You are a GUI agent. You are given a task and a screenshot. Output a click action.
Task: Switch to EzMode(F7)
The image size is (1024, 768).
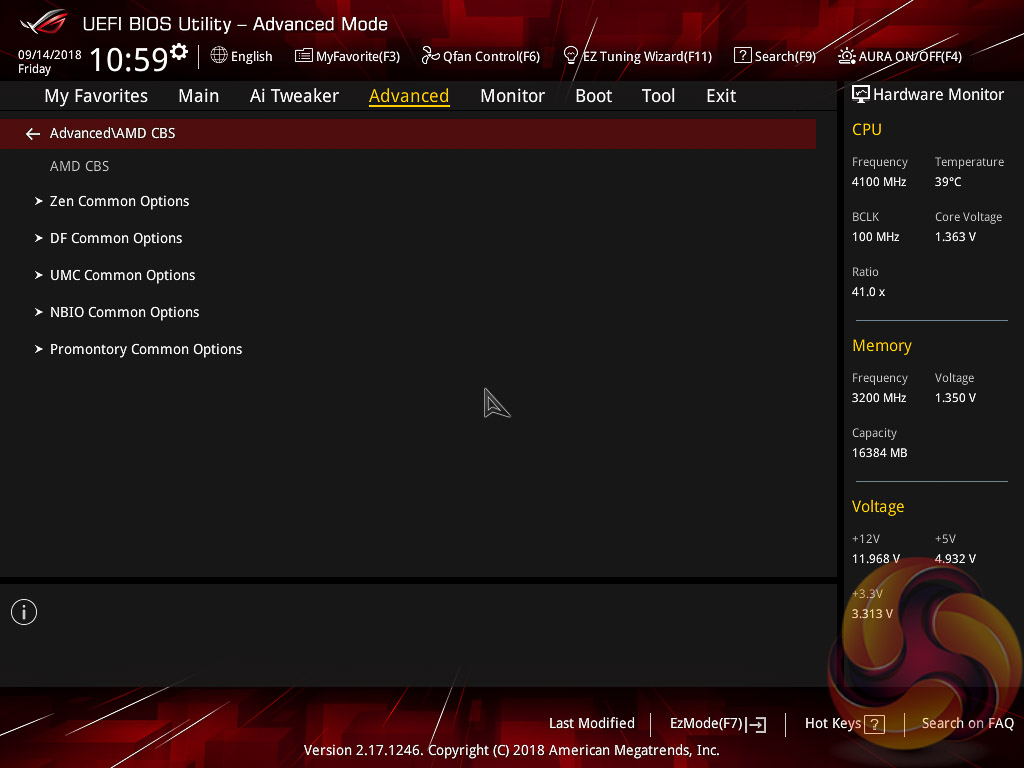(707, 724)
